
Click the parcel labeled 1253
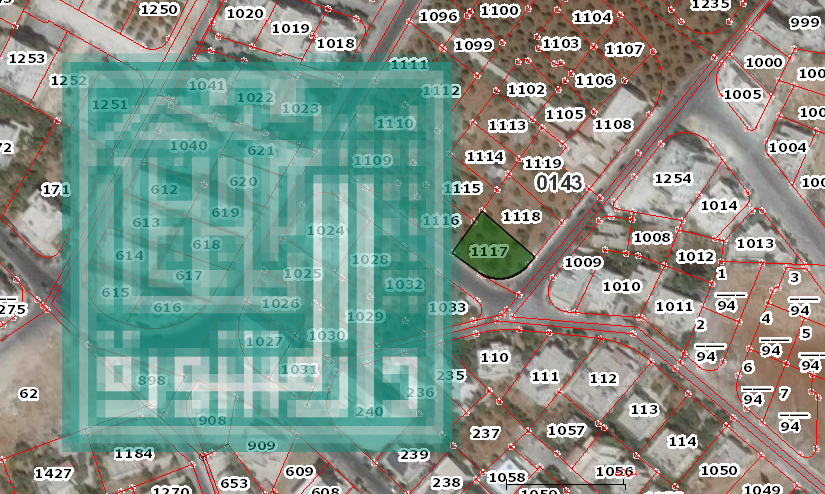click(x=27, y=59)
